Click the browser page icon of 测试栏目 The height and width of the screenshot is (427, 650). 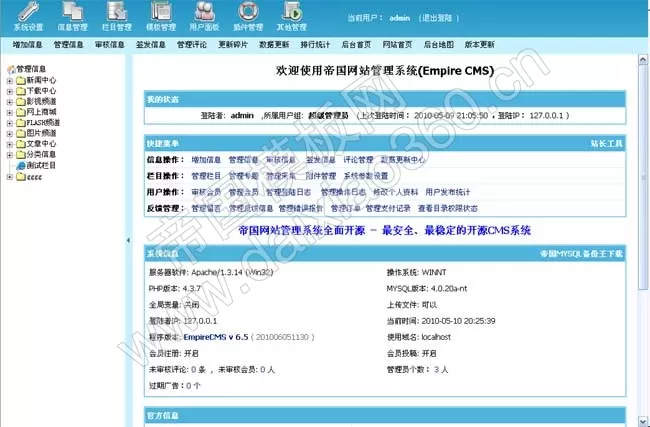tap(21, 166)
